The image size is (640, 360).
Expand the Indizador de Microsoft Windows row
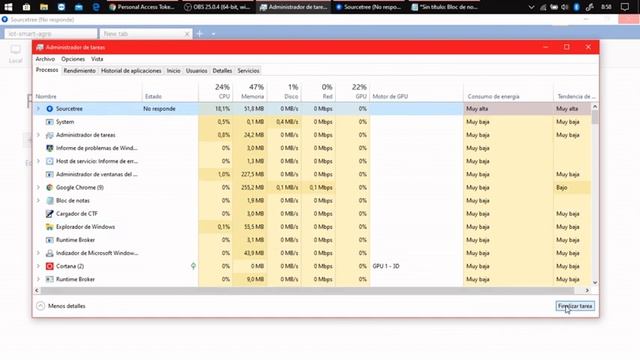(x=38, y=253)
